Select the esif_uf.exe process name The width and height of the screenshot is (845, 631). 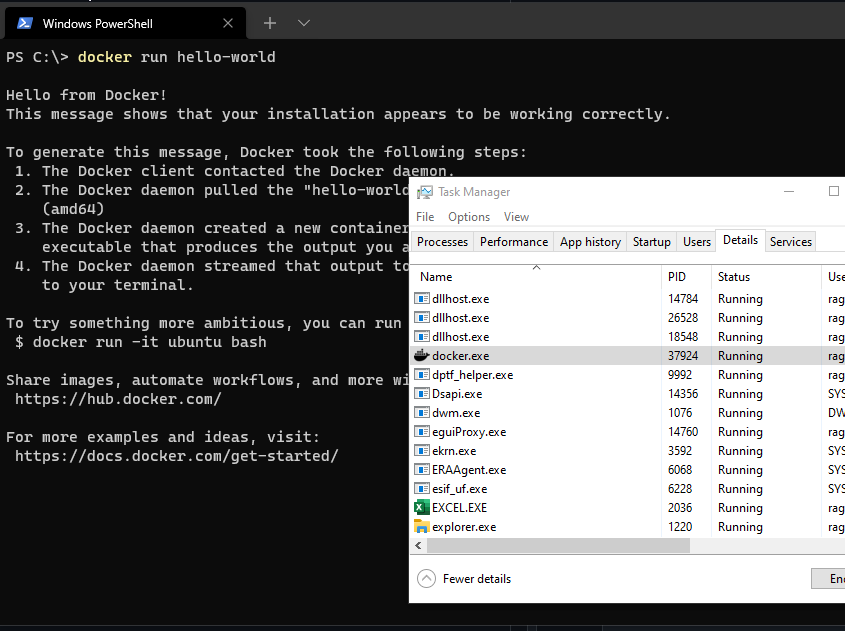tap(460, 489)
